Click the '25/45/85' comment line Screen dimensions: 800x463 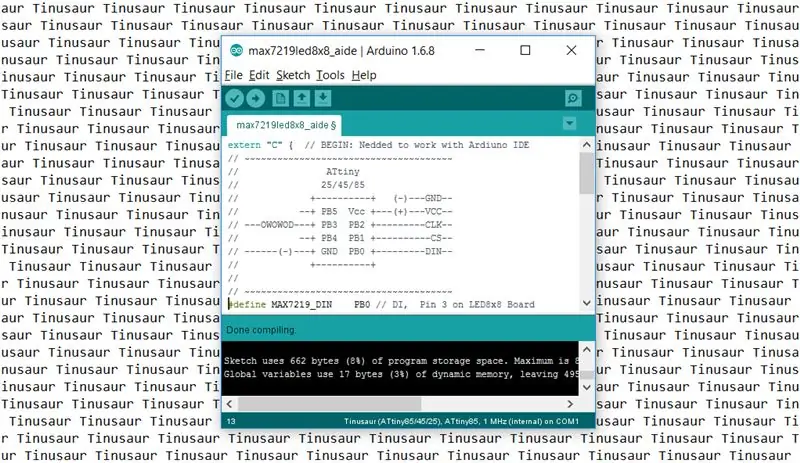tap(296, 185)
